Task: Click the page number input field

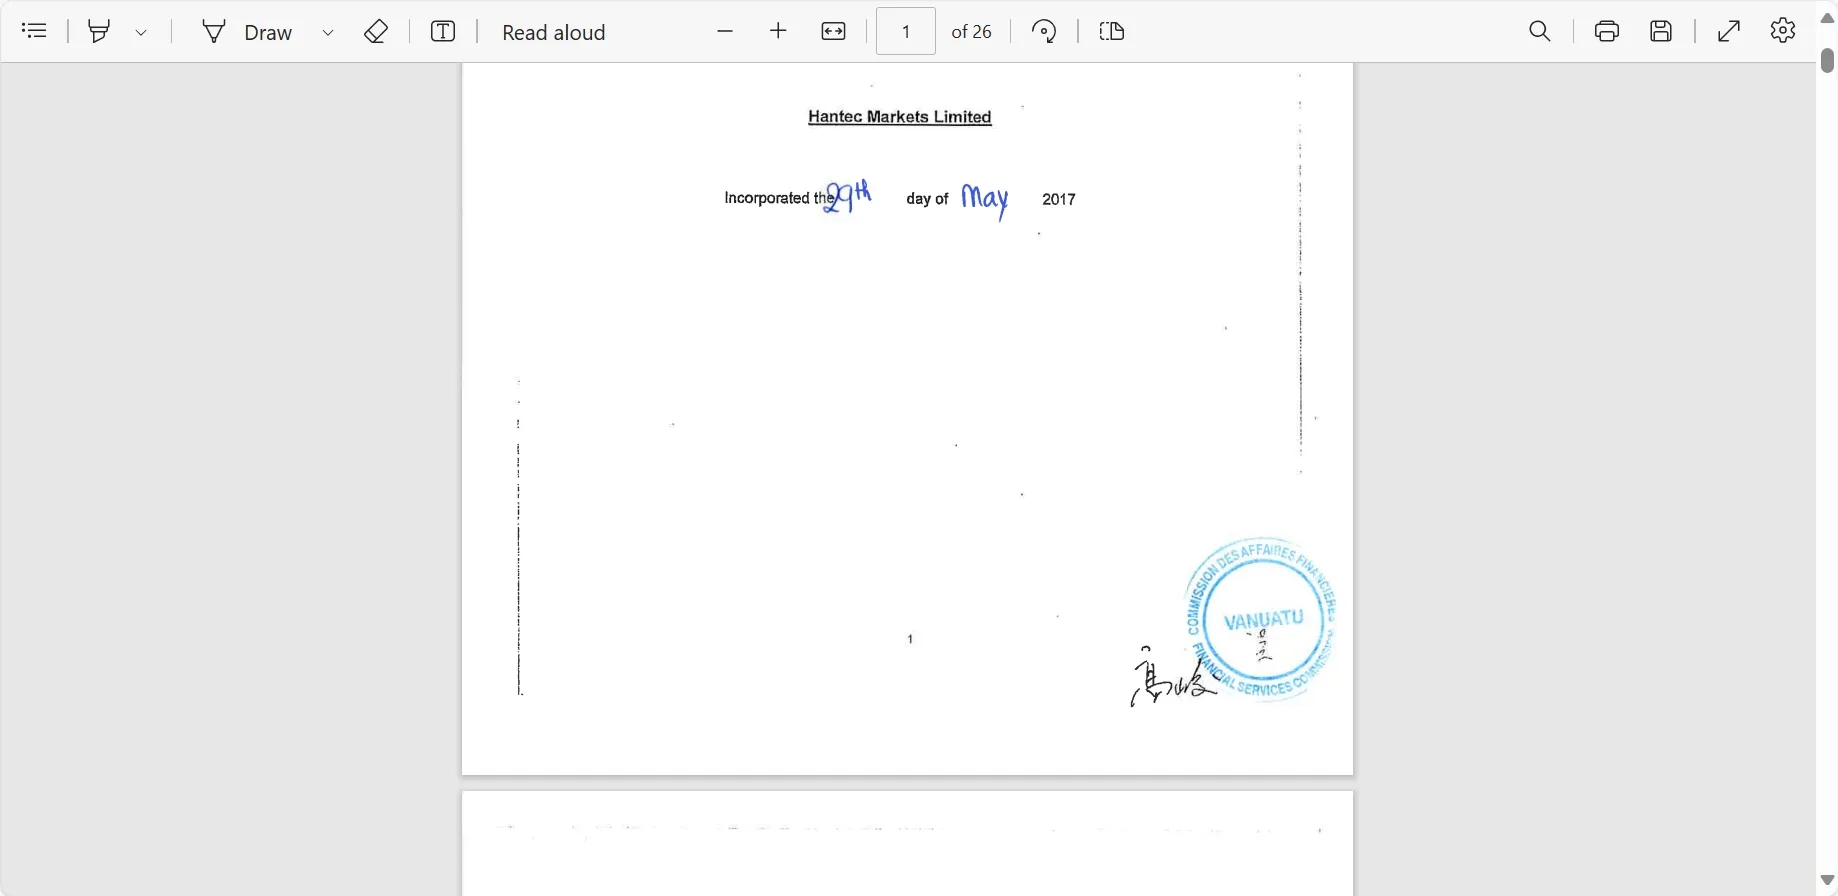Action: click(x=906, y=31)
